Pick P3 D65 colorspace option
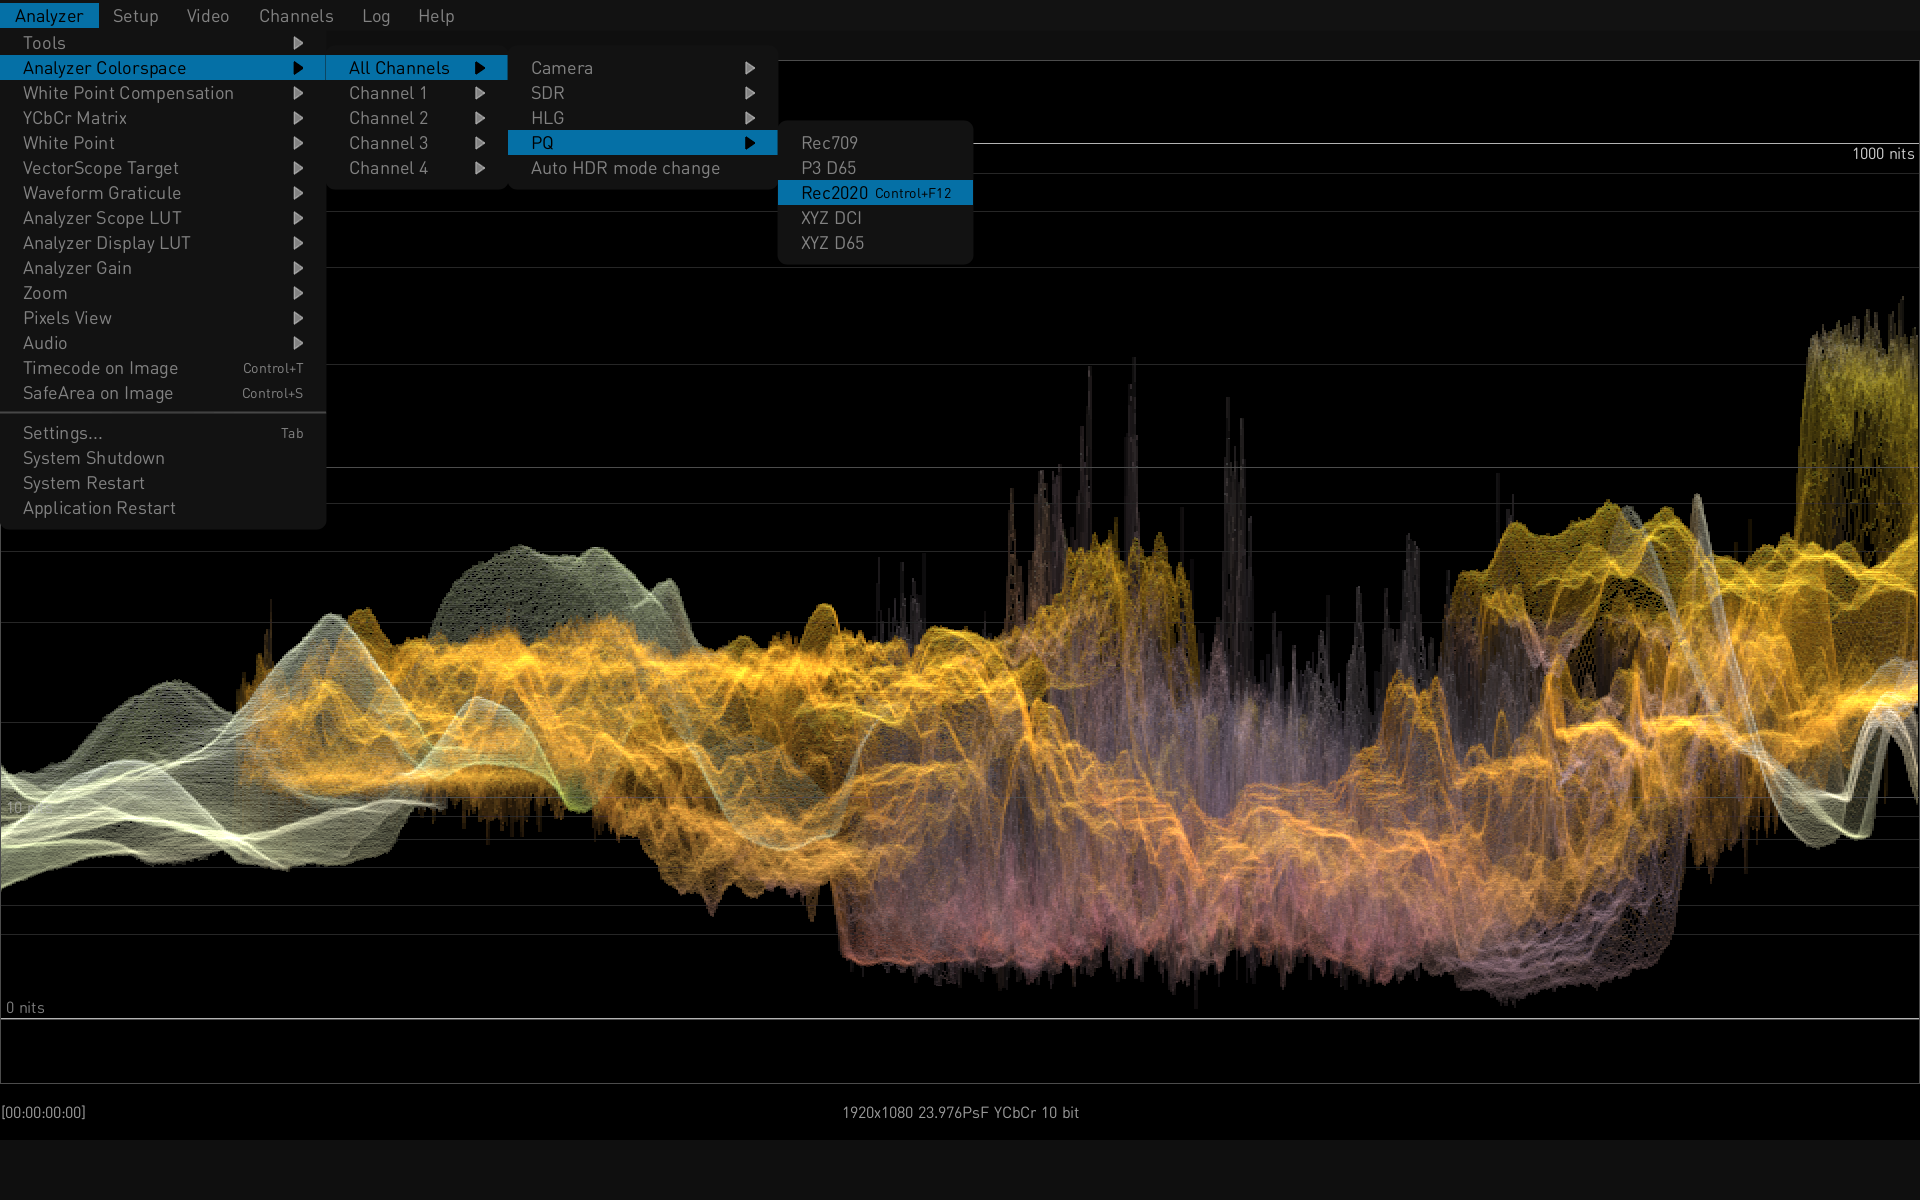The image size is (1920, 1200). pos(828,168)
